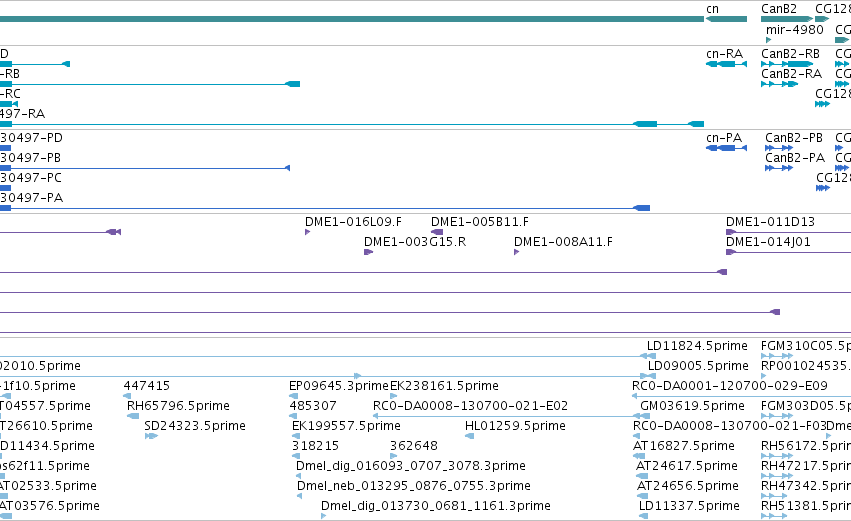Click the 30497-PC protein label

31,178
